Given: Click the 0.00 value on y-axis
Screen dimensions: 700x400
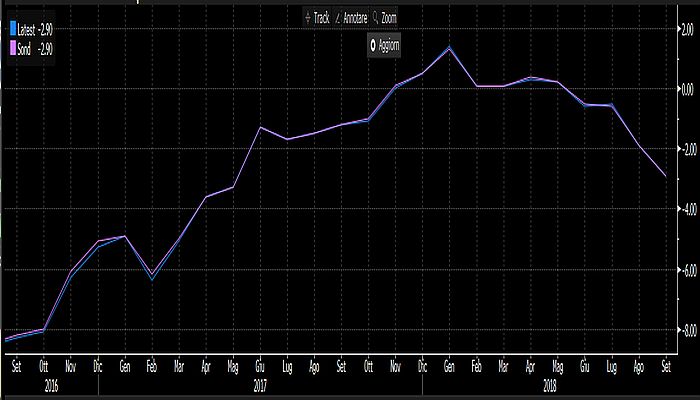Looking at the screenshot, I should click(684, 89).
